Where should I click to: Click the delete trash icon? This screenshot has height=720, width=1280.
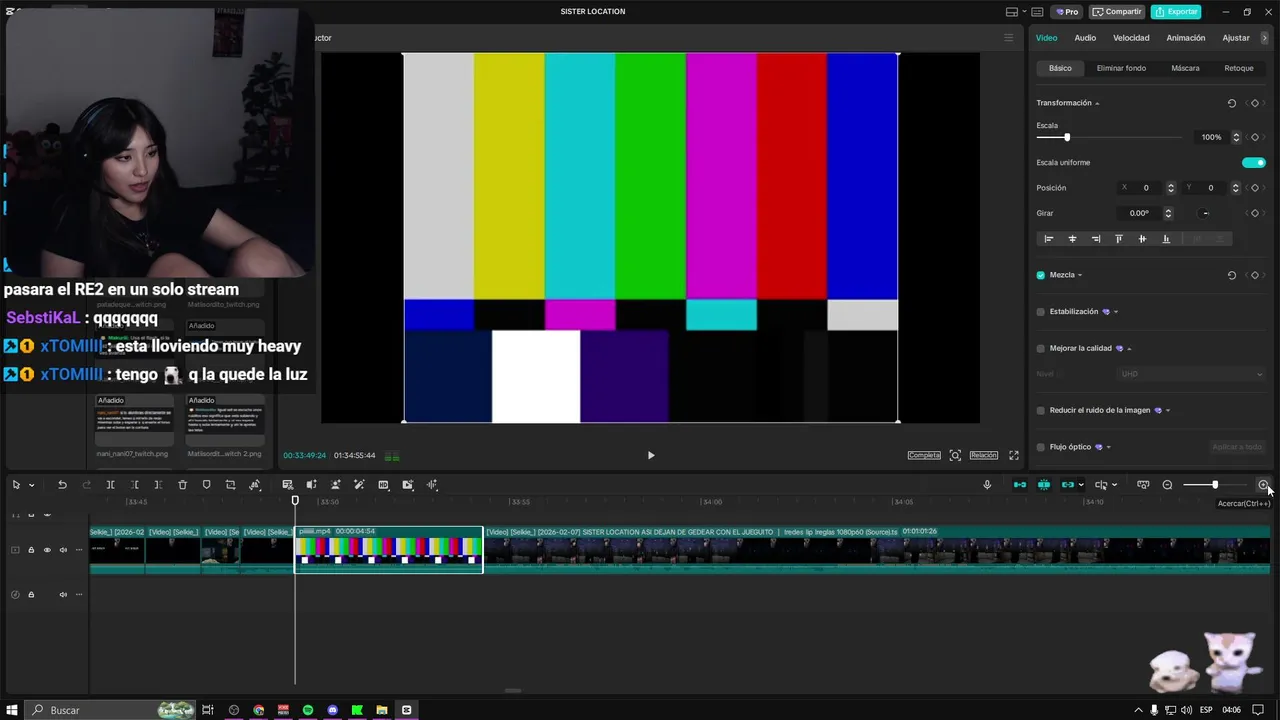(182, 485)
